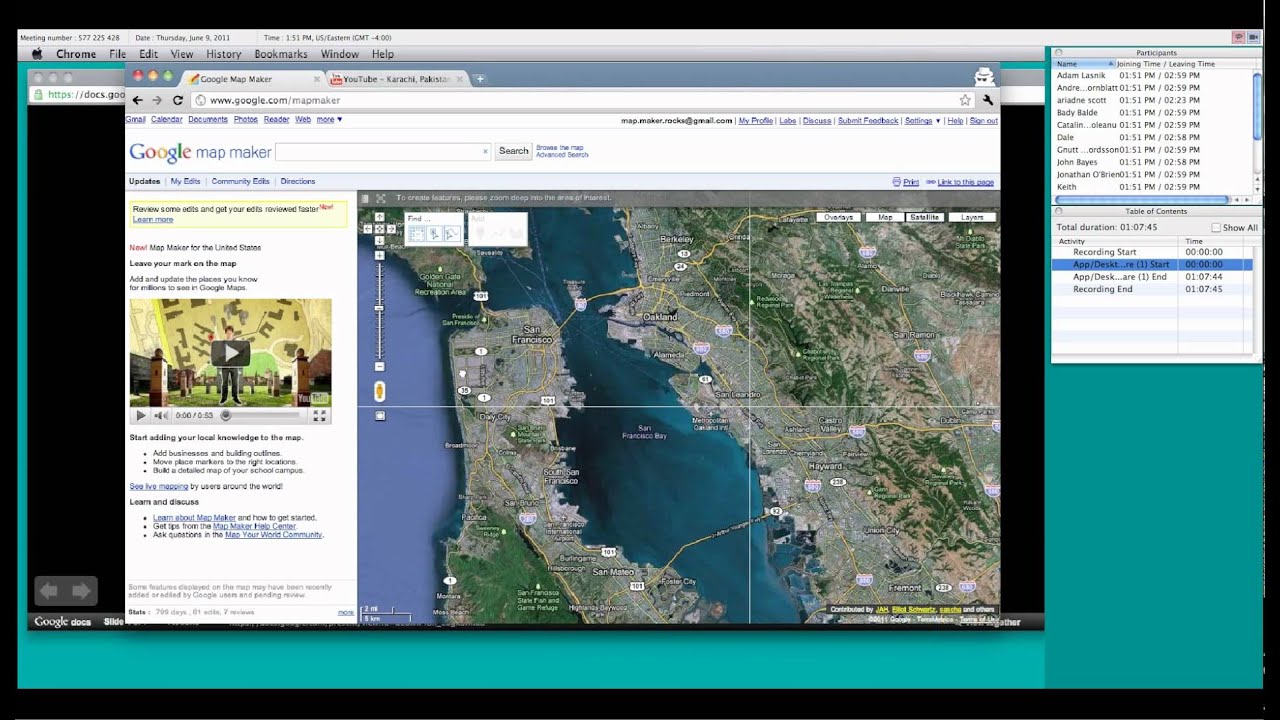Click the Print link
1280x720 pixels.
coord(911,182)
